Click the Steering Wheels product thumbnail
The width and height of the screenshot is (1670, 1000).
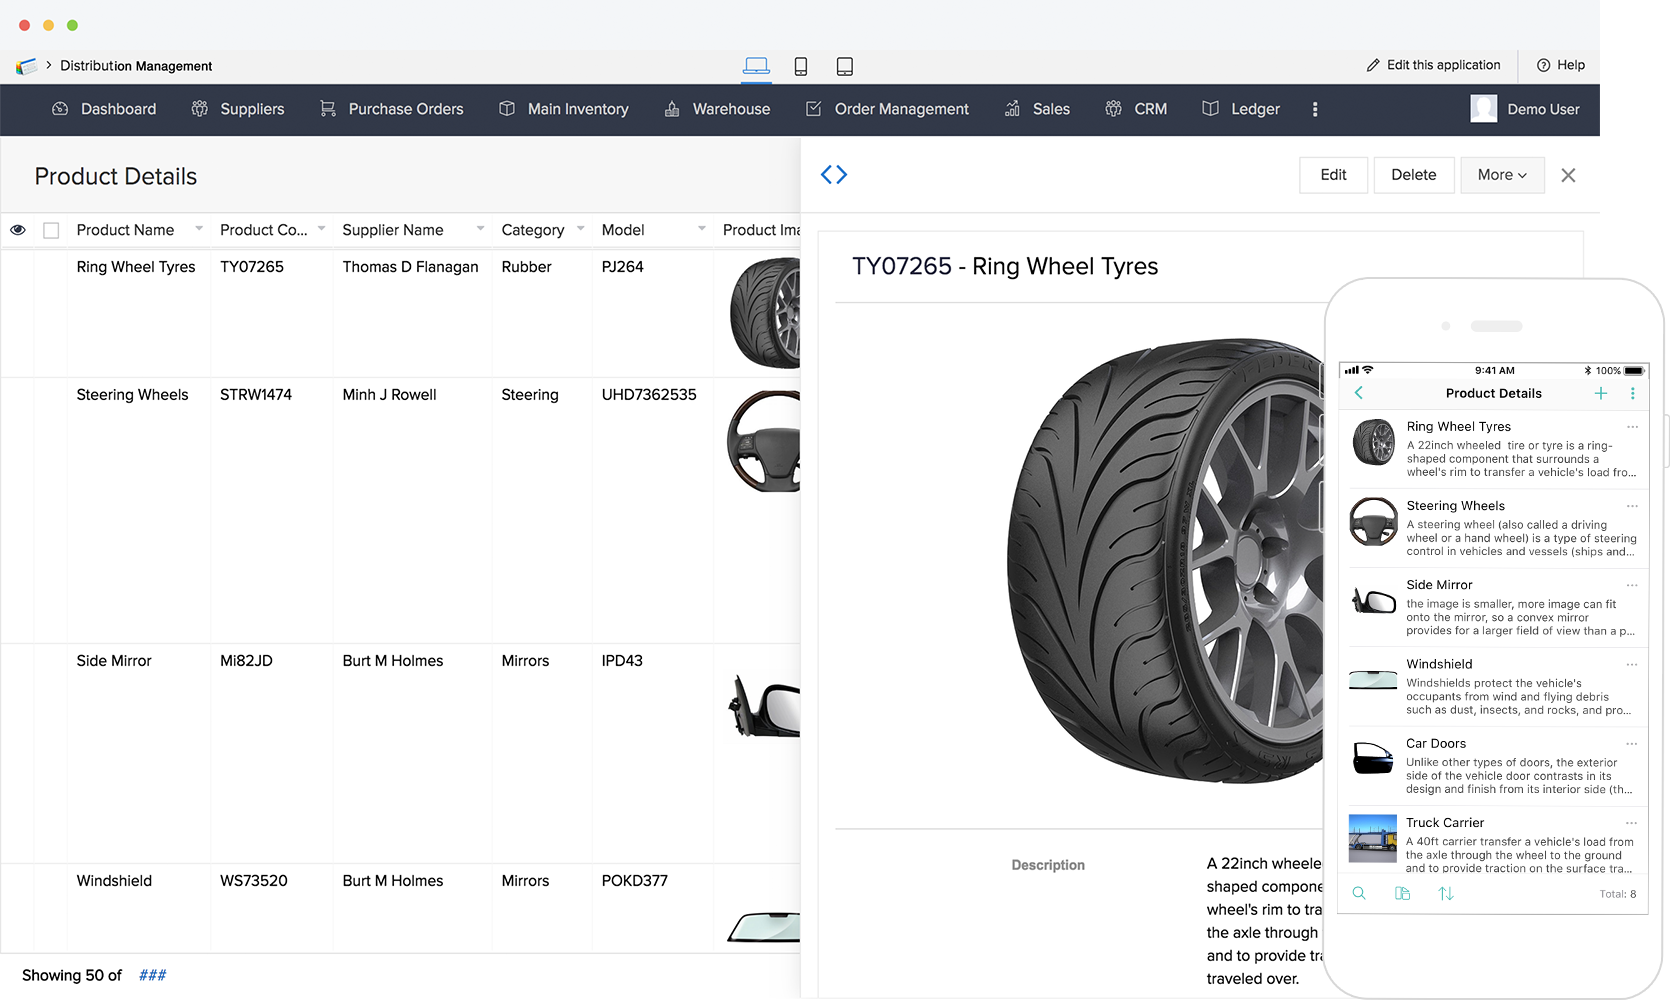click(x=765, y=442)
